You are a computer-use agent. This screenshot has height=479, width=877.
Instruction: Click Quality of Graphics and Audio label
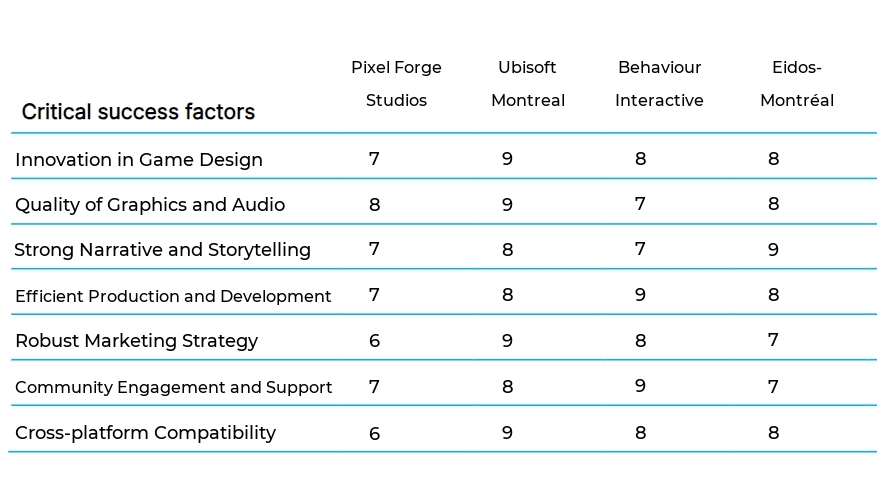150,205
